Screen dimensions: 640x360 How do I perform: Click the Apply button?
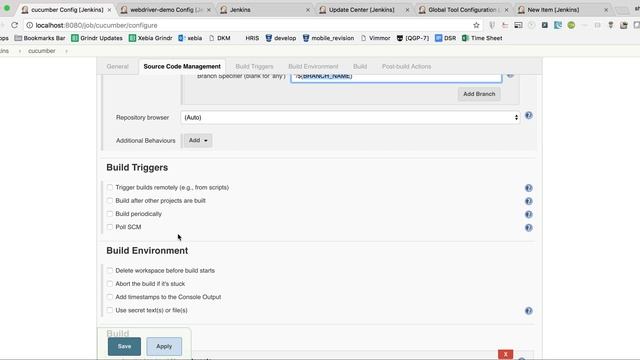[164, 346]
